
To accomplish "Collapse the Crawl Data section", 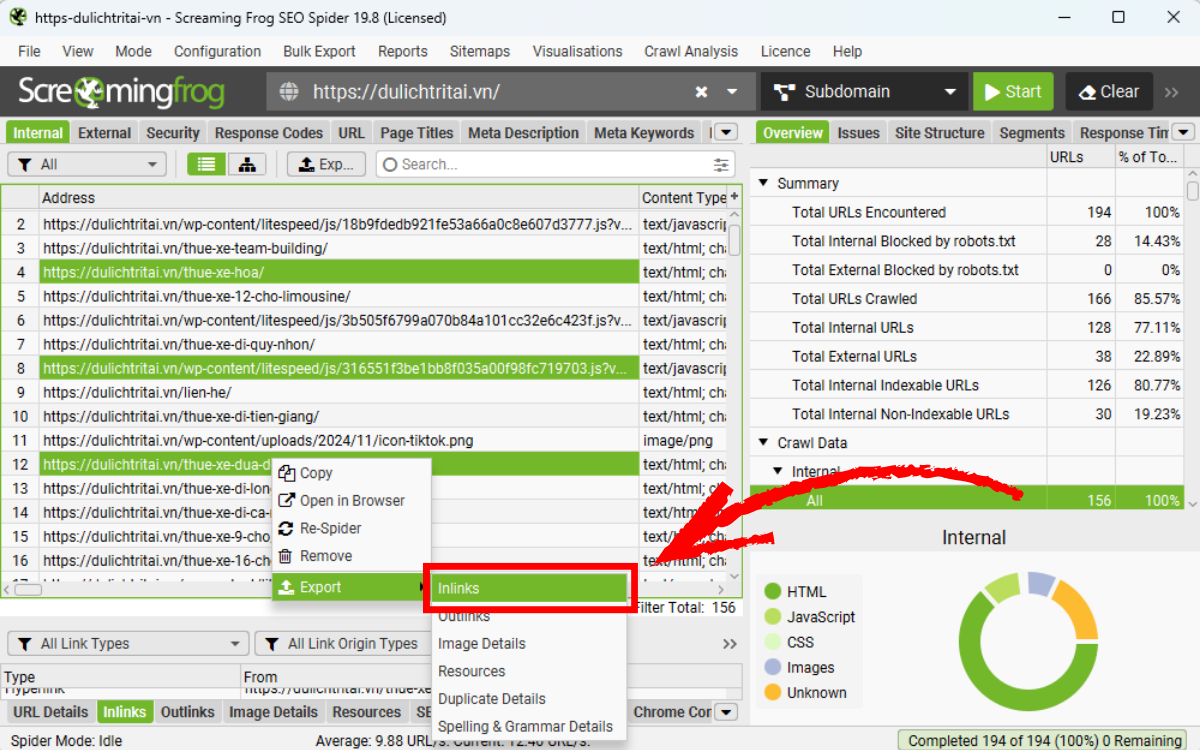I will click(x=762, y=442).
